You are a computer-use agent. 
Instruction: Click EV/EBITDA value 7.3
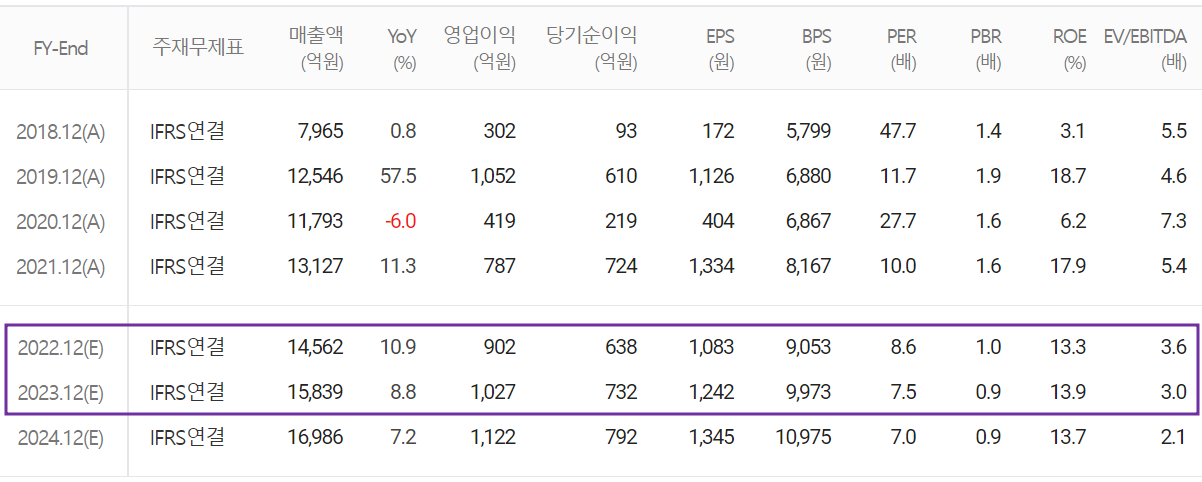[x=1175, y=221]
